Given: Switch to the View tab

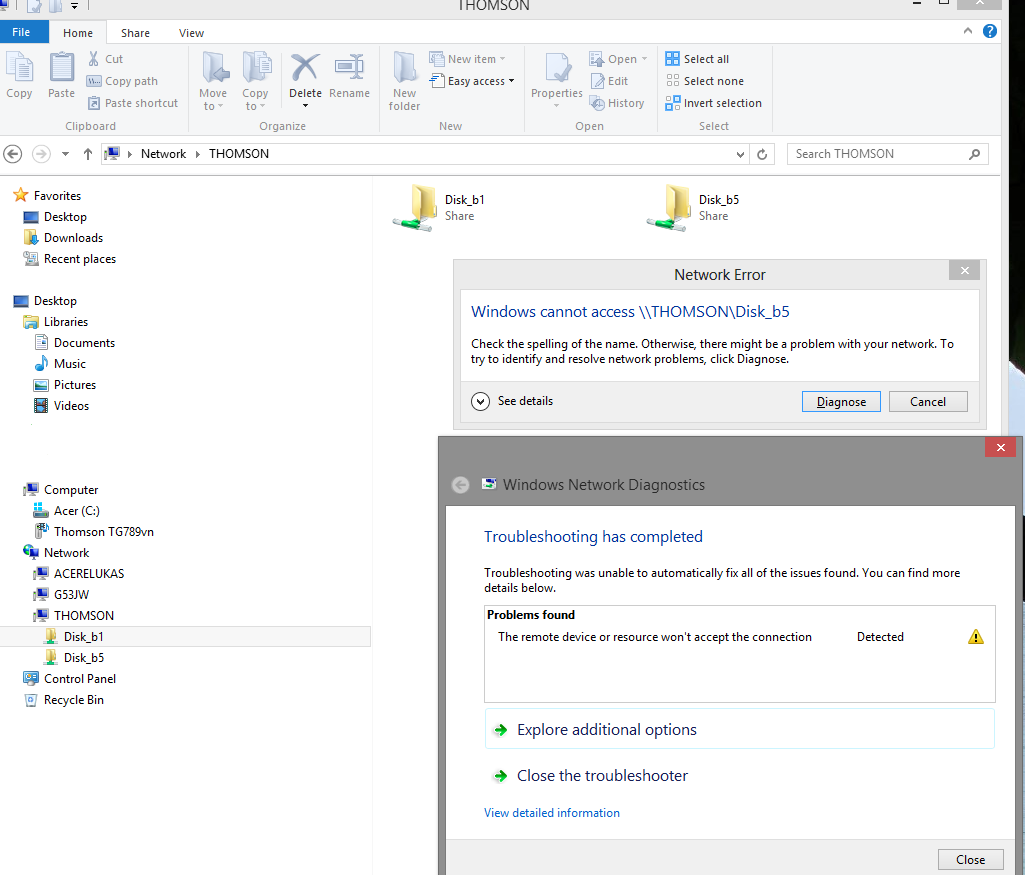Looking at the screenshot, I should pos(192,33).
